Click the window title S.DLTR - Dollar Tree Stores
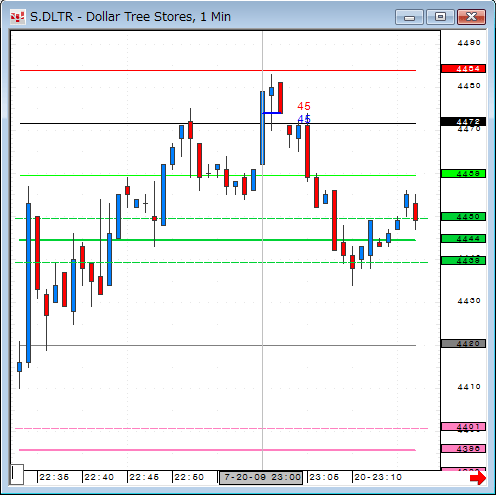 pyautogui.click(x=130, y=17)
